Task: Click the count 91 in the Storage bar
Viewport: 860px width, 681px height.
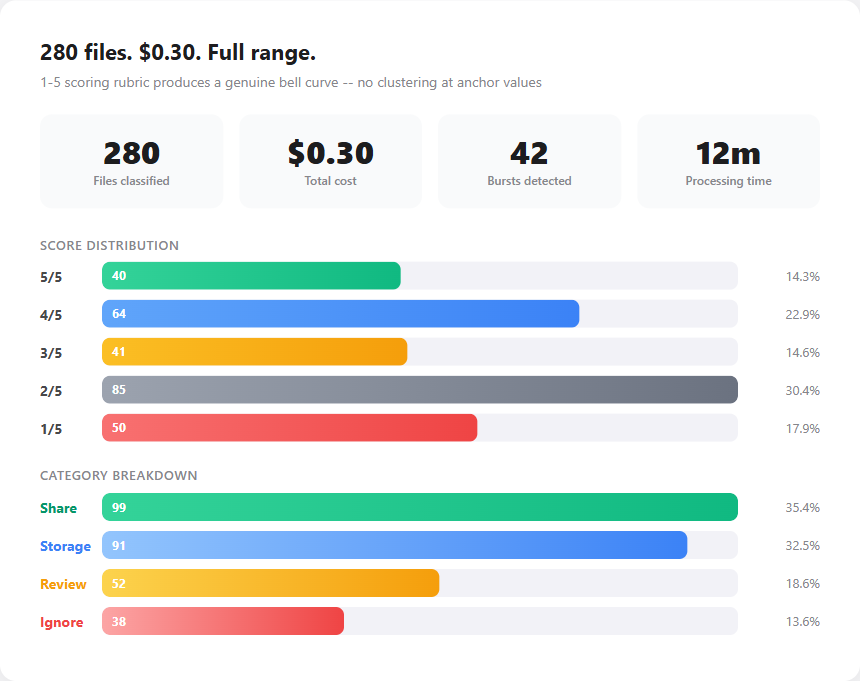Action: pyautogui.click(x=119, y=546)
